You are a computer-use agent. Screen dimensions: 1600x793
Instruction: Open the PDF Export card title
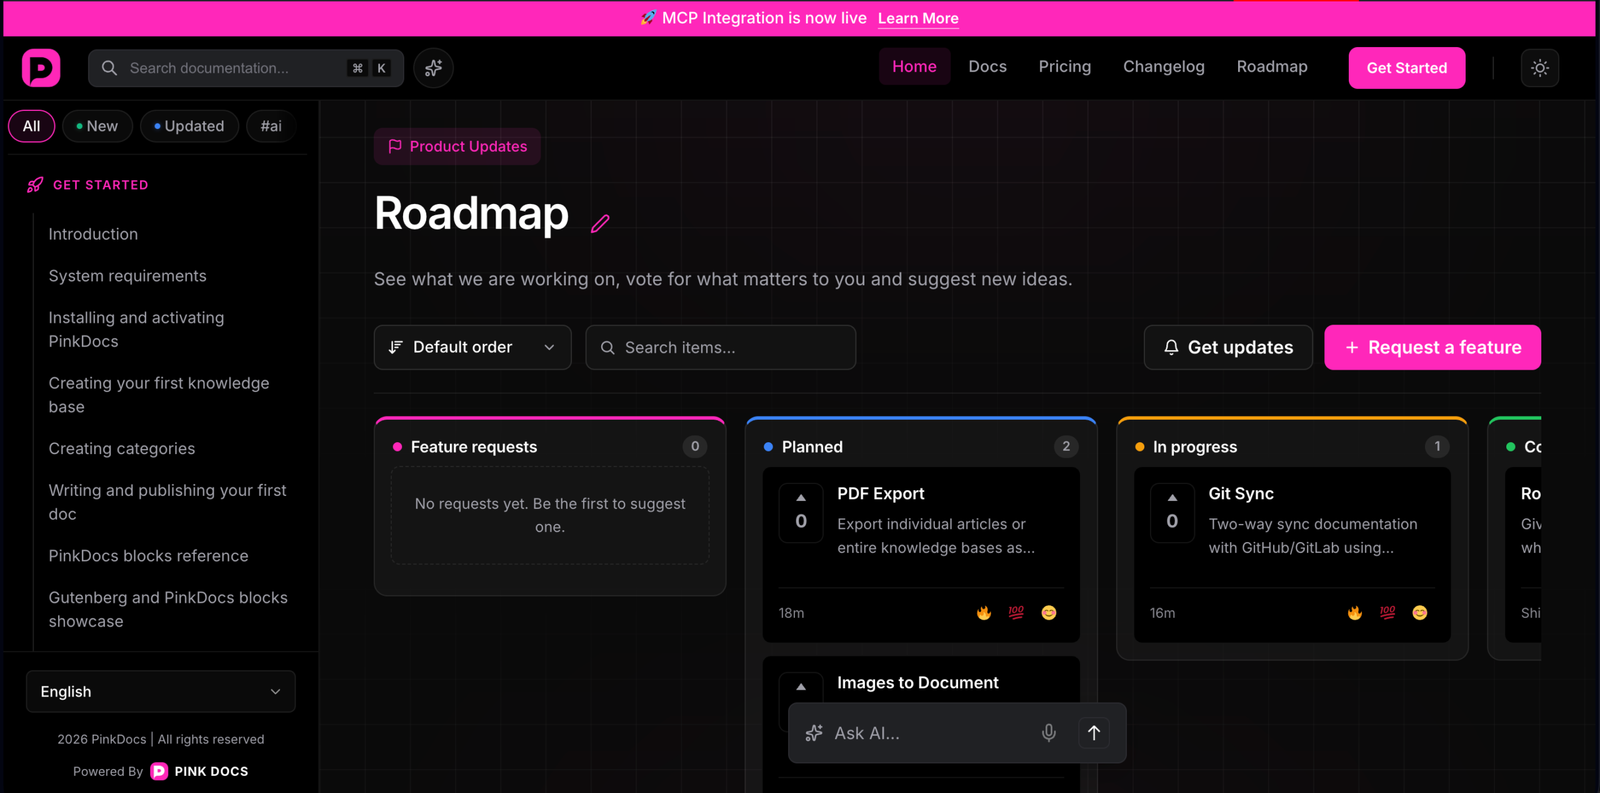pos(881,494)
